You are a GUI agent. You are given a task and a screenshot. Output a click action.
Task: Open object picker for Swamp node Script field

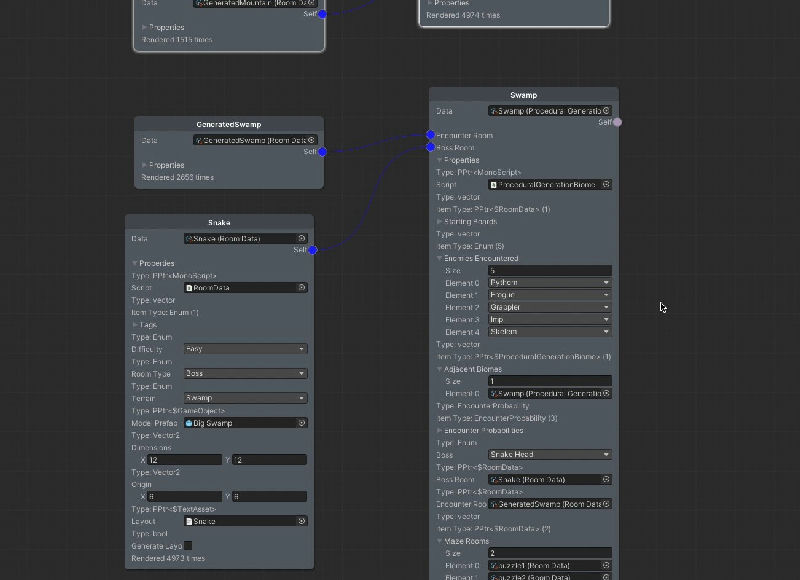tap(607, 185)
